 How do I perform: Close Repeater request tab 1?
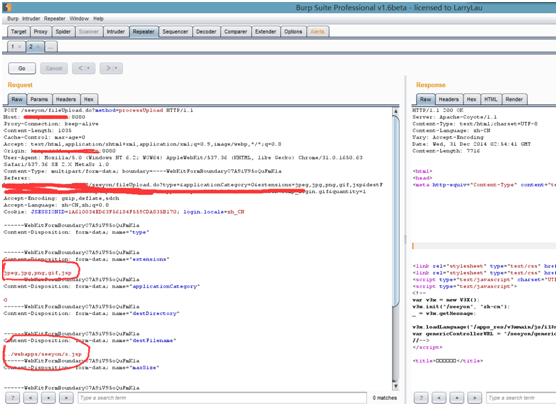[20, 47]
